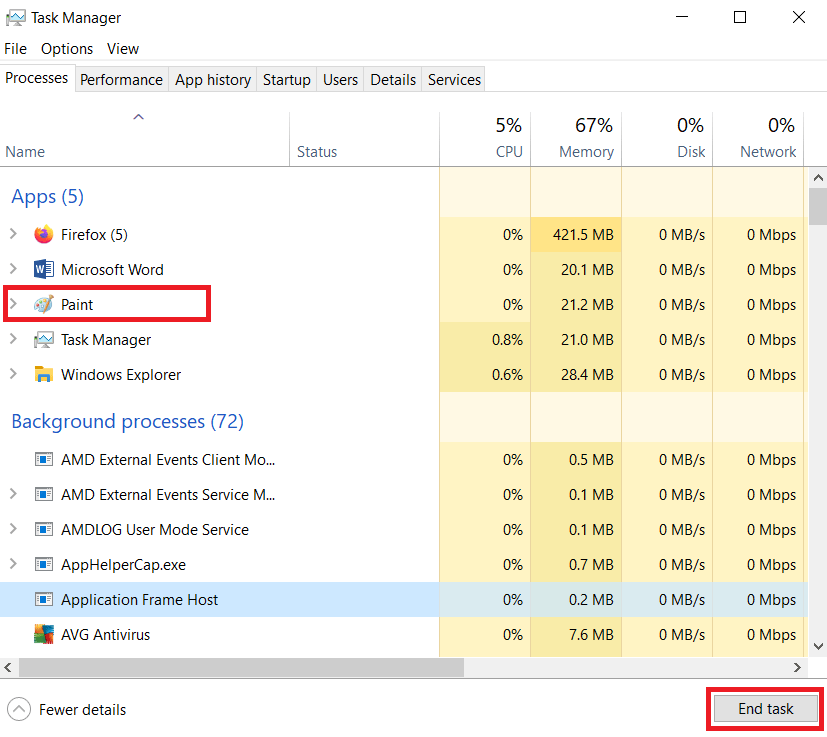Click the Task Manager title bar icon

click(15, 18)
